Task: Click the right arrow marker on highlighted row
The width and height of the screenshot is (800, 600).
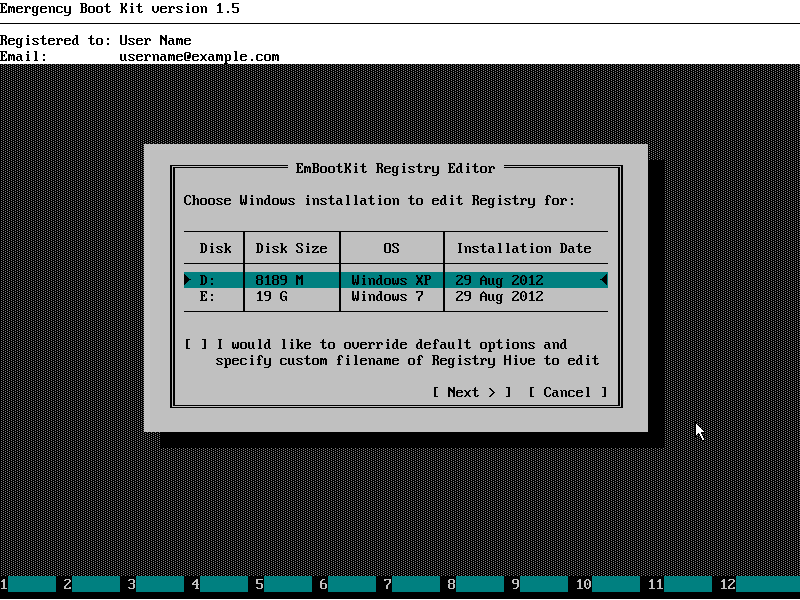Action: [603, 280]
